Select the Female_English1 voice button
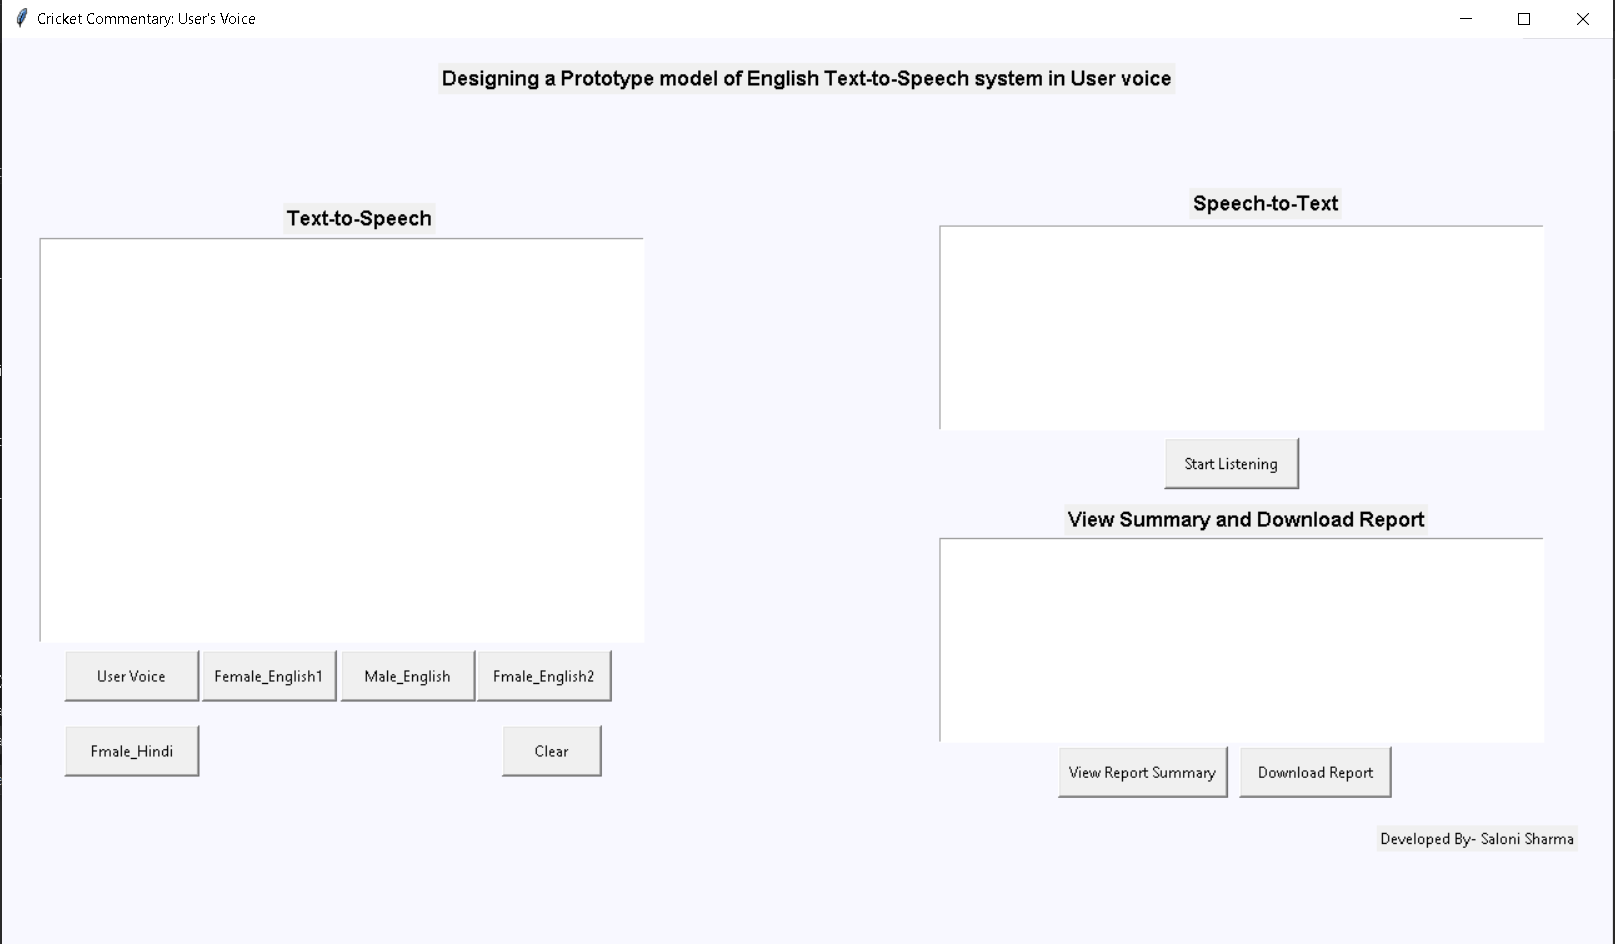Viewport: 1615px width, 944px height. 269,676
